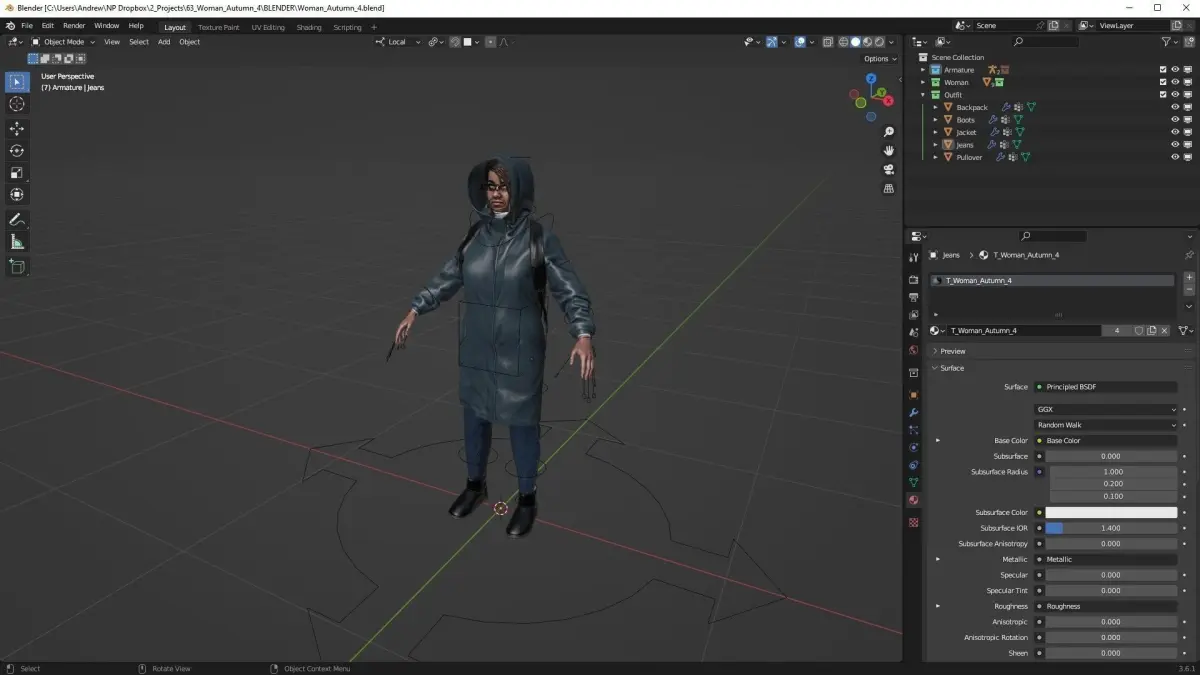Open the Random Walk subsurface dropdown

click(1106, 425)
